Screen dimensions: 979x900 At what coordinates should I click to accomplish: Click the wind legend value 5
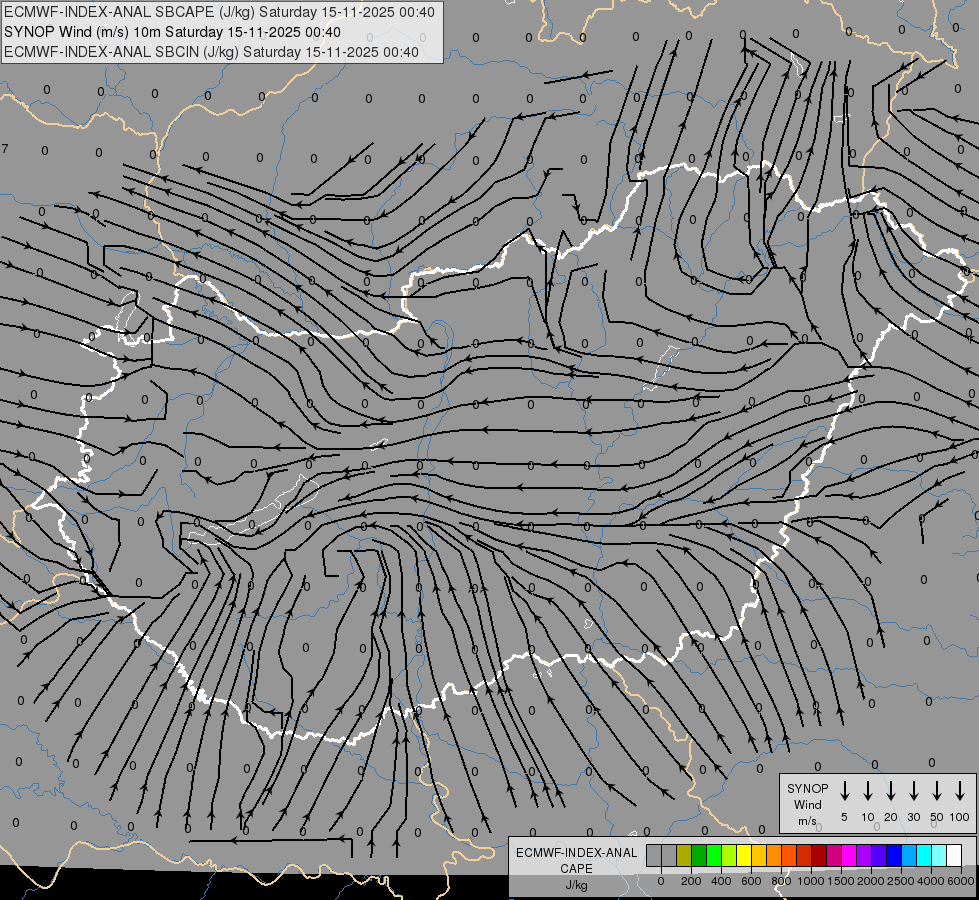point(844,817)
